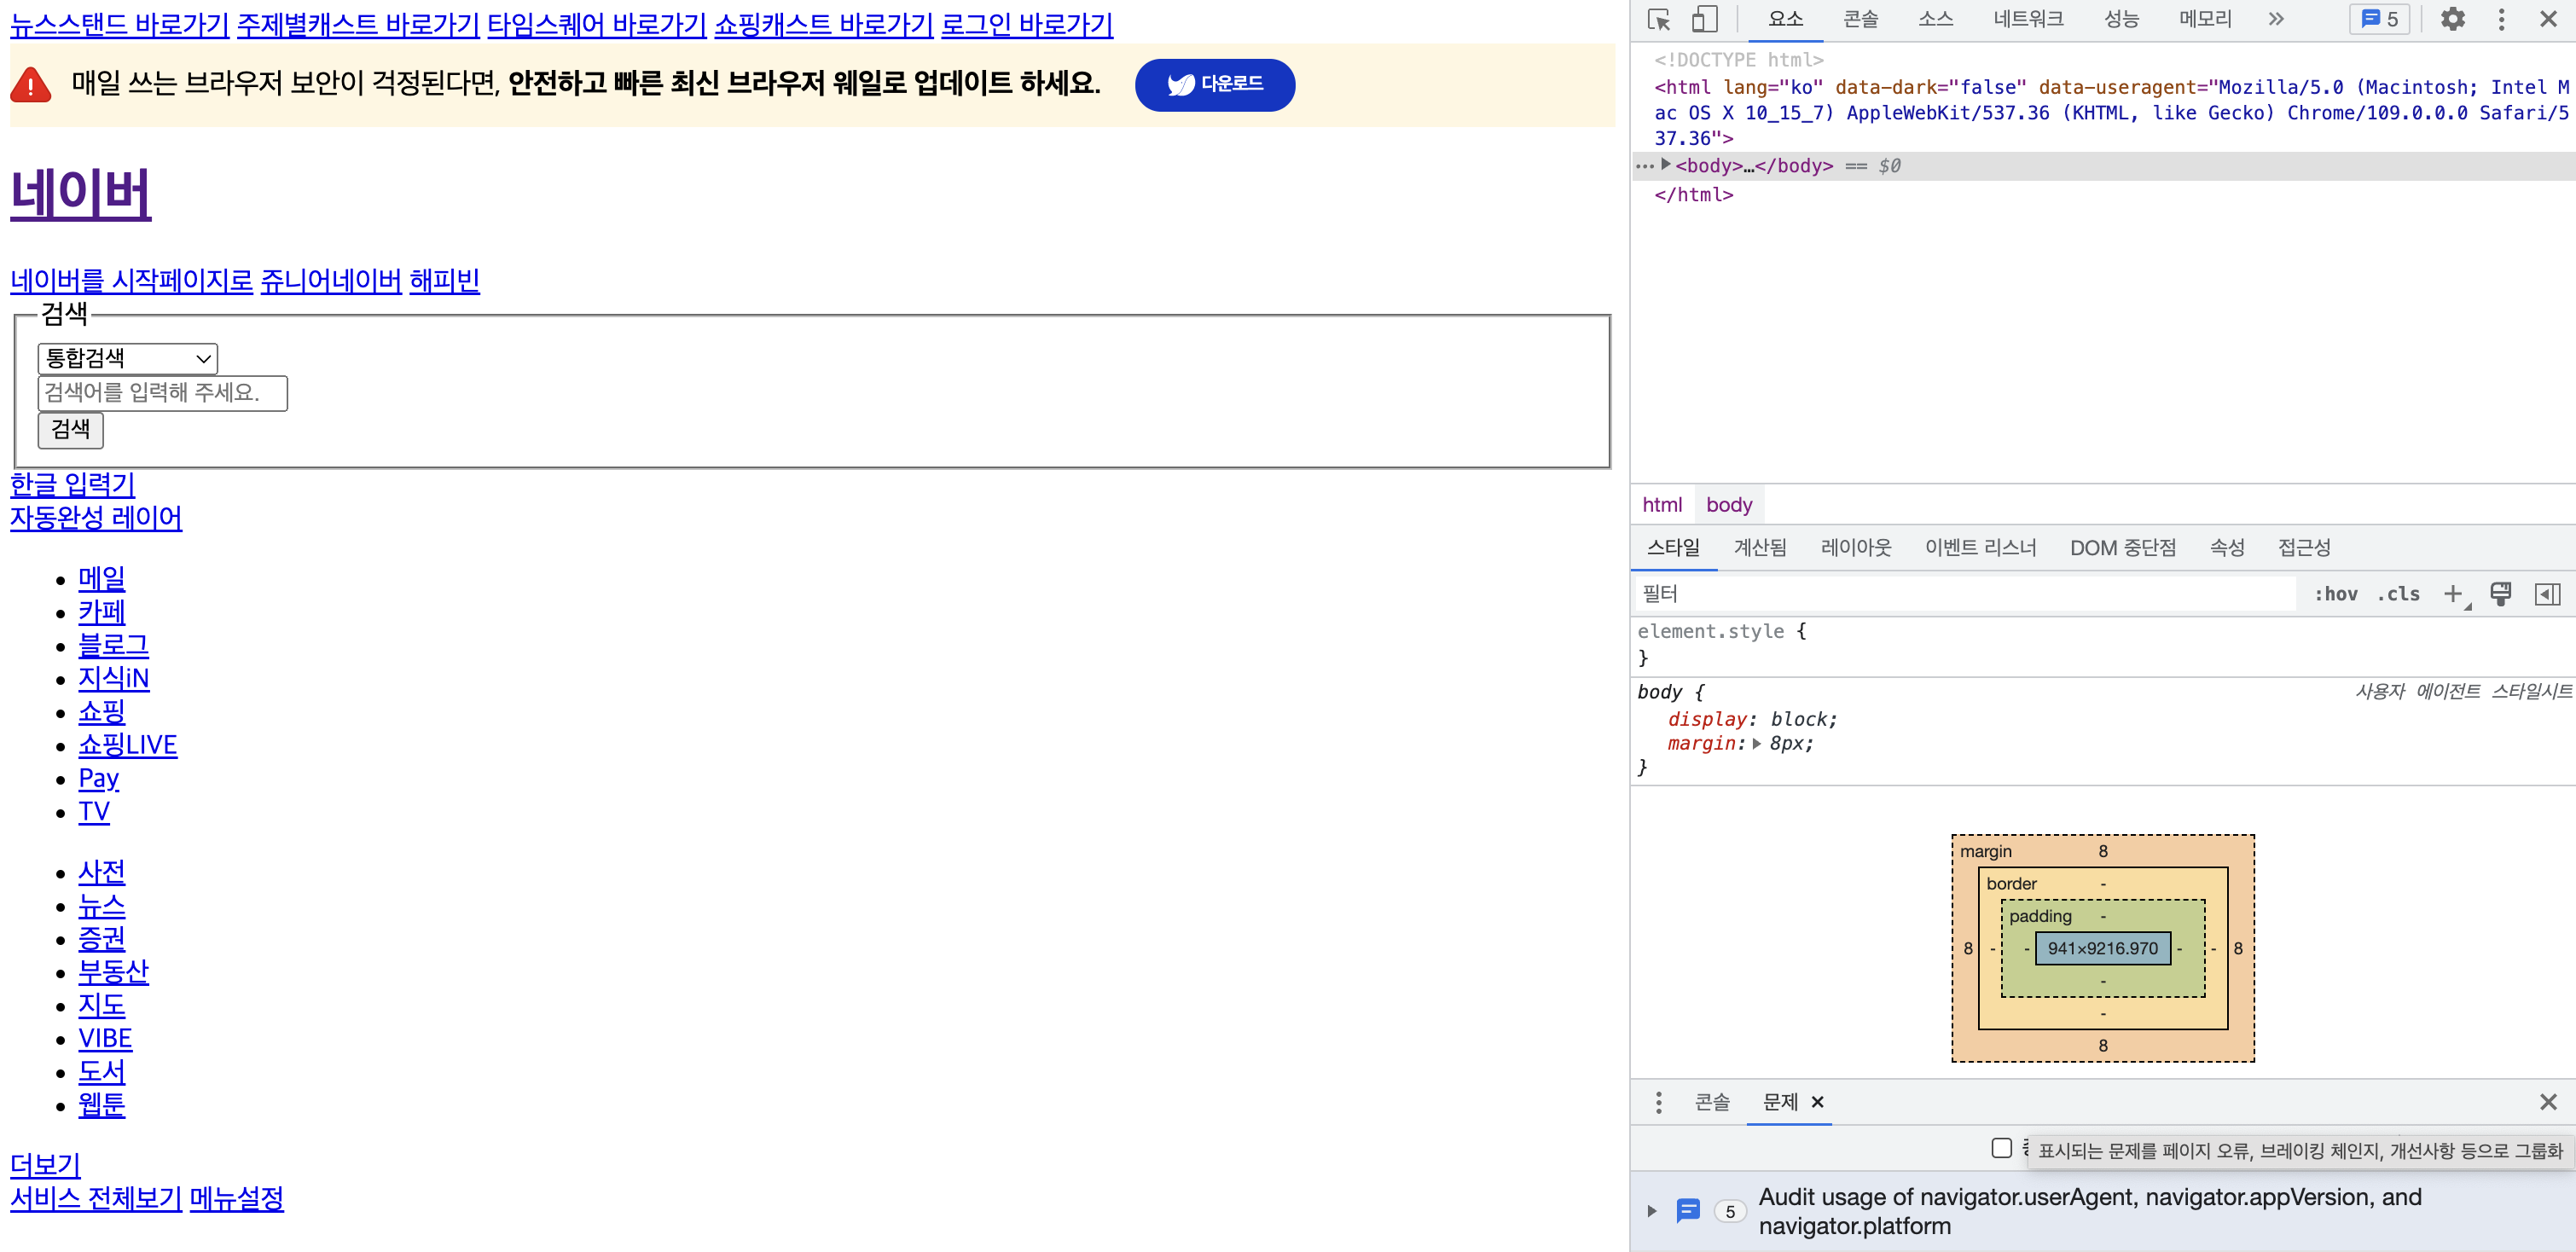Open the 지식iN link
This screenshot has height=1252, width=2576.
point(114,678)
